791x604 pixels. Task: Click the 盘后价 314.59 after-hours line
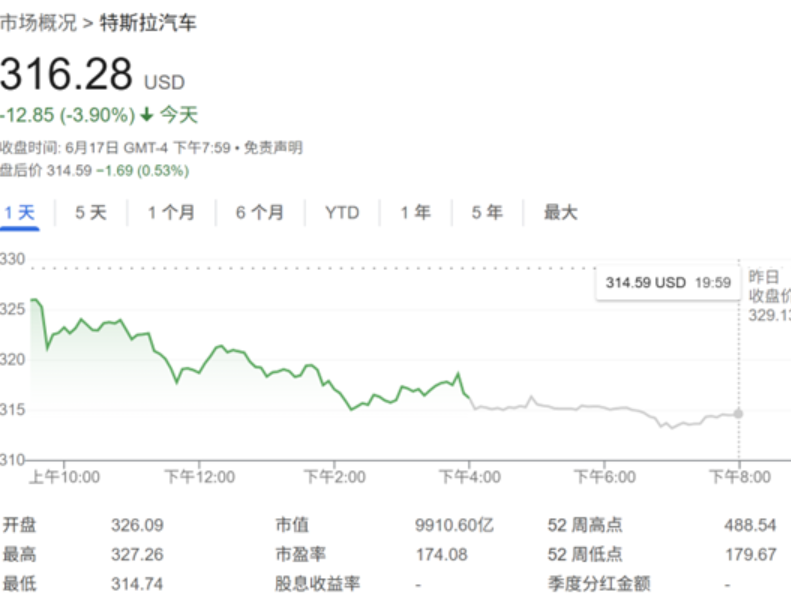tap(94, 171)
